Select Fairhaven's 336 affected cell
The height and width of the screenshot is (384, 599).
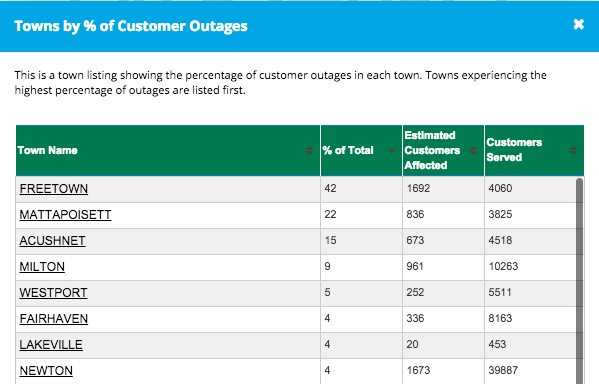pos(443,319)
